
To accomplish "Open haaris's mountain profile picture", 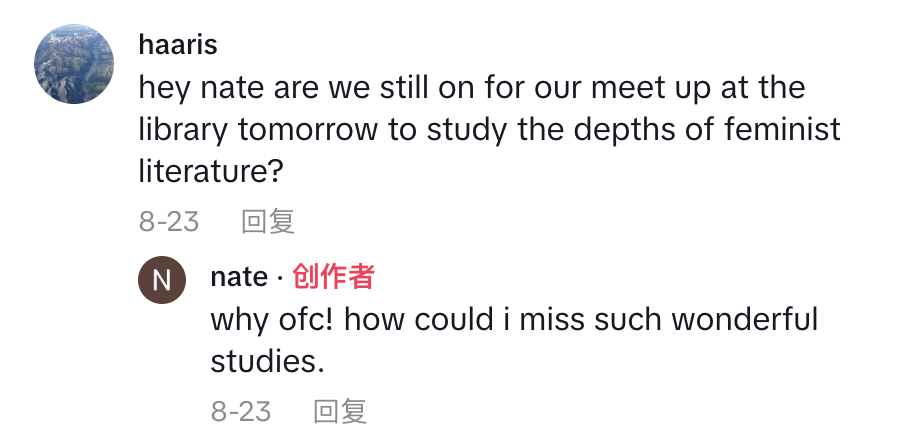I will point(74,64).
